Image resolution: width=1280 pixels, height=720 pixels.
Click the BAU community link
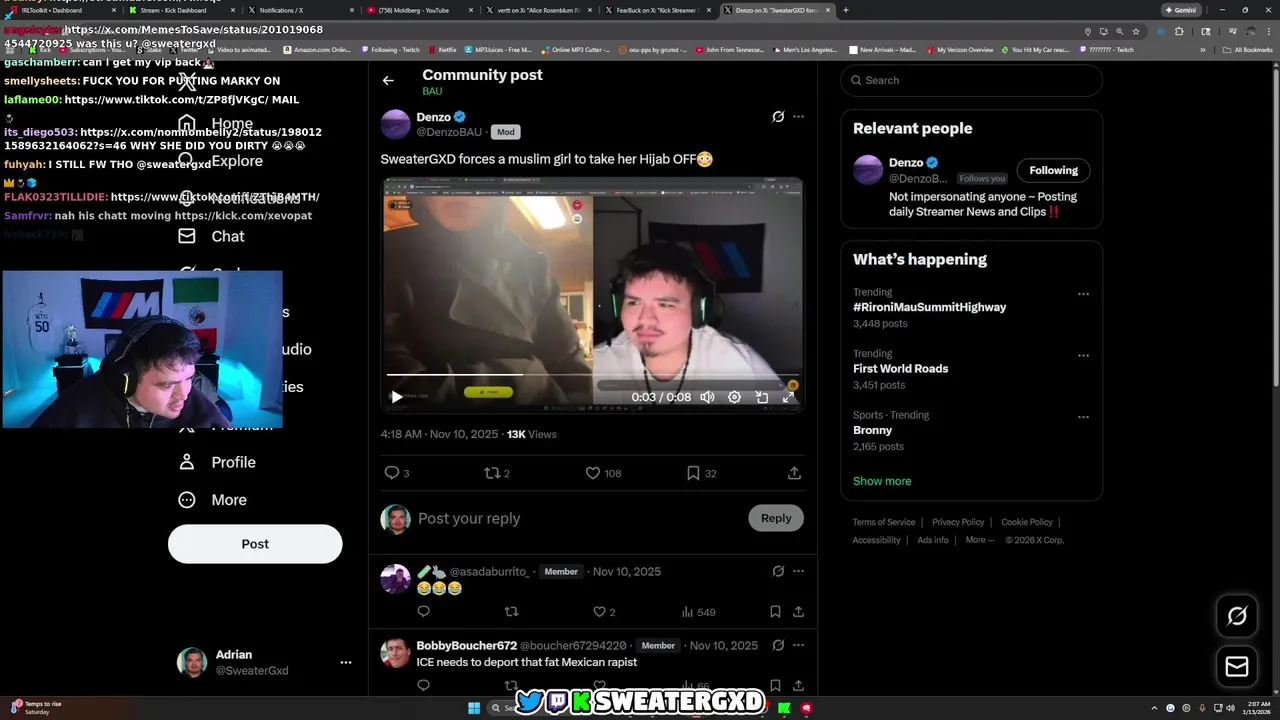pyautogui.click(x=432, y=91)
